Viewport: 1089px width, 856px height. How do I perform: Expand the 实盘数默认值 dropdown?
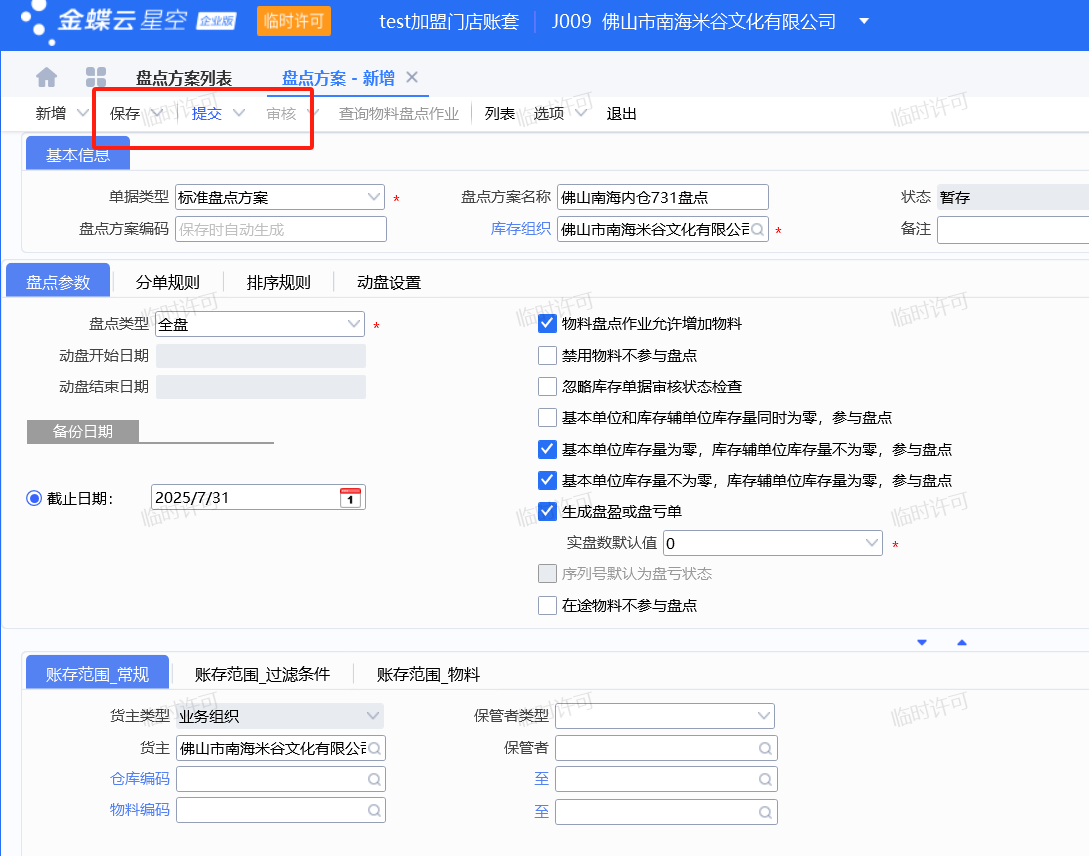(871, 543)
